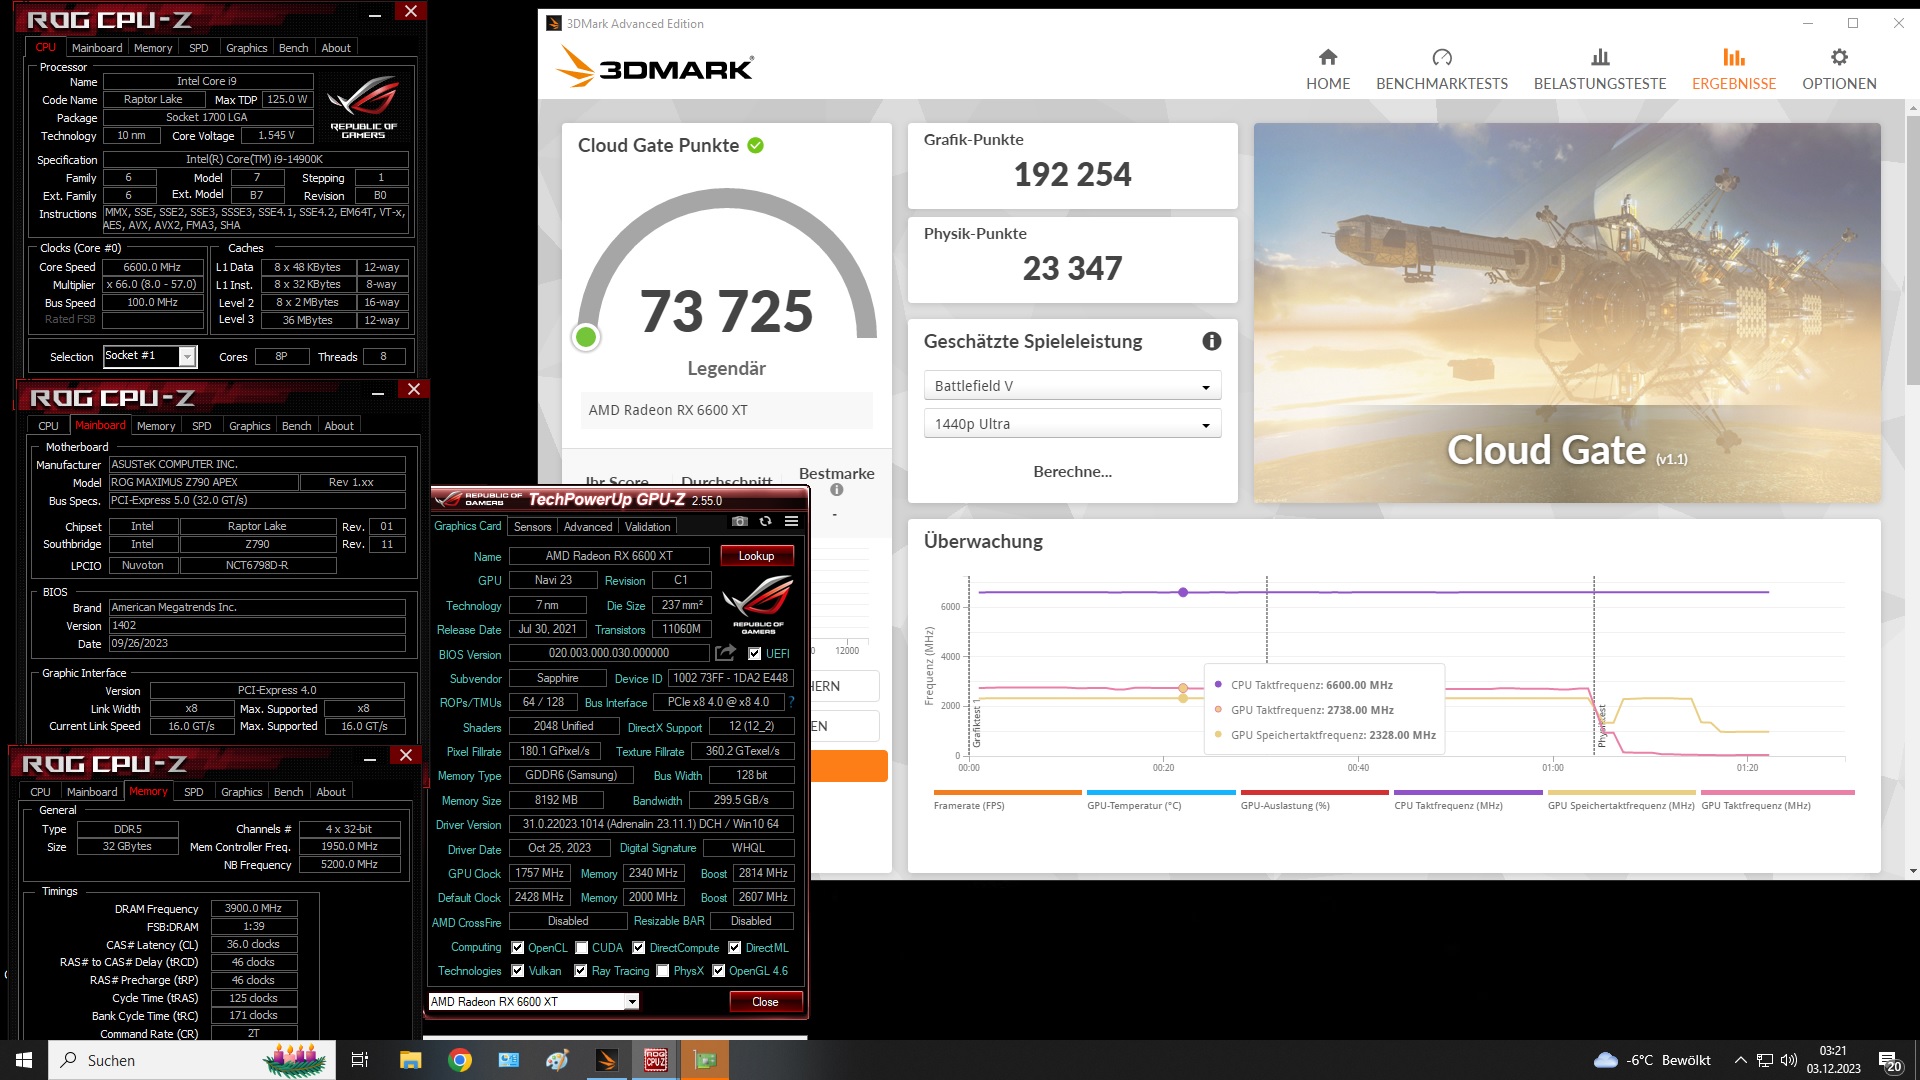Click the info icon next to Geschätzte Spieleleistung
The image size is (1920, 1080).
click(1211, 342)
